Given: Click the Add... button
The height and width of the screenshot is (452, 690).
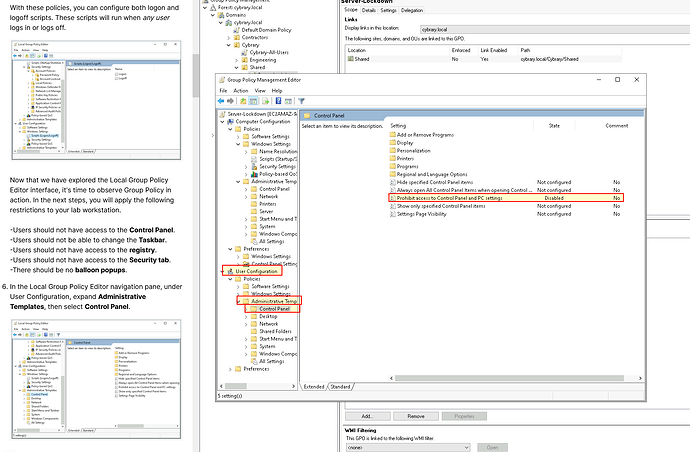Looking at the screenshot, I should (367, 415).
